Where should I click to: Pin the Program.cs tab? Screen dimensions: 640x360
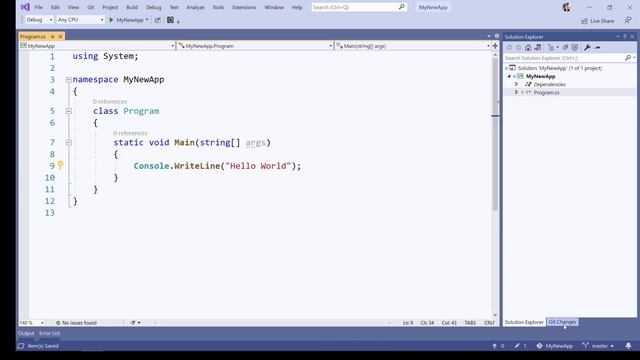point(52,37)
